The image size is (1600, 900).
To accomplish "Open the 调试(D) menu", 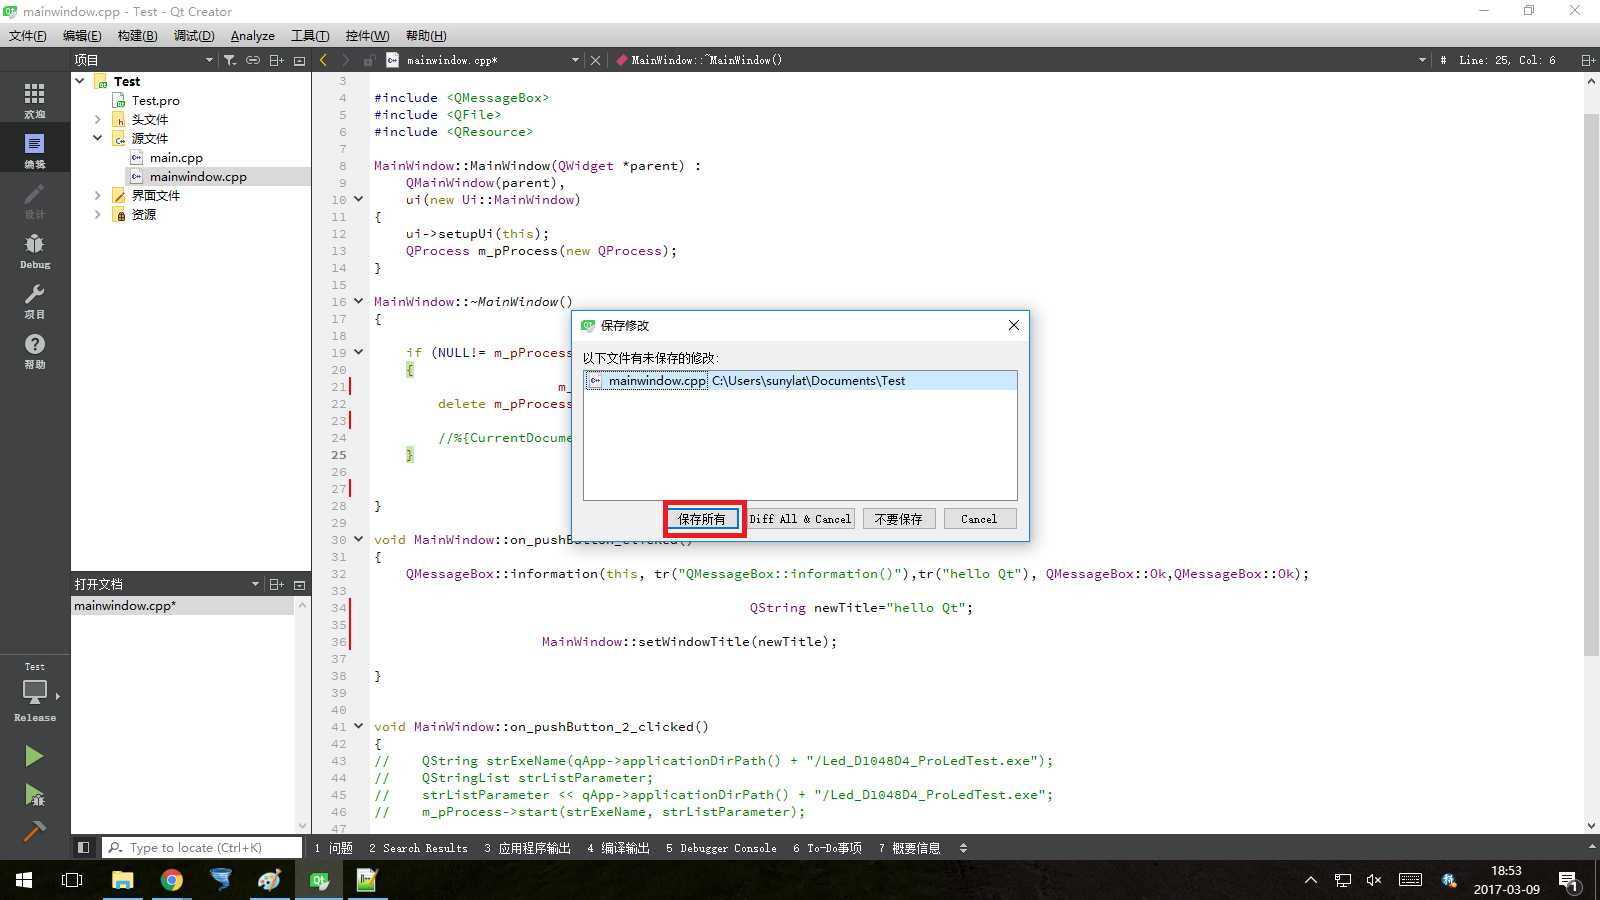I will tap(194, 35).
